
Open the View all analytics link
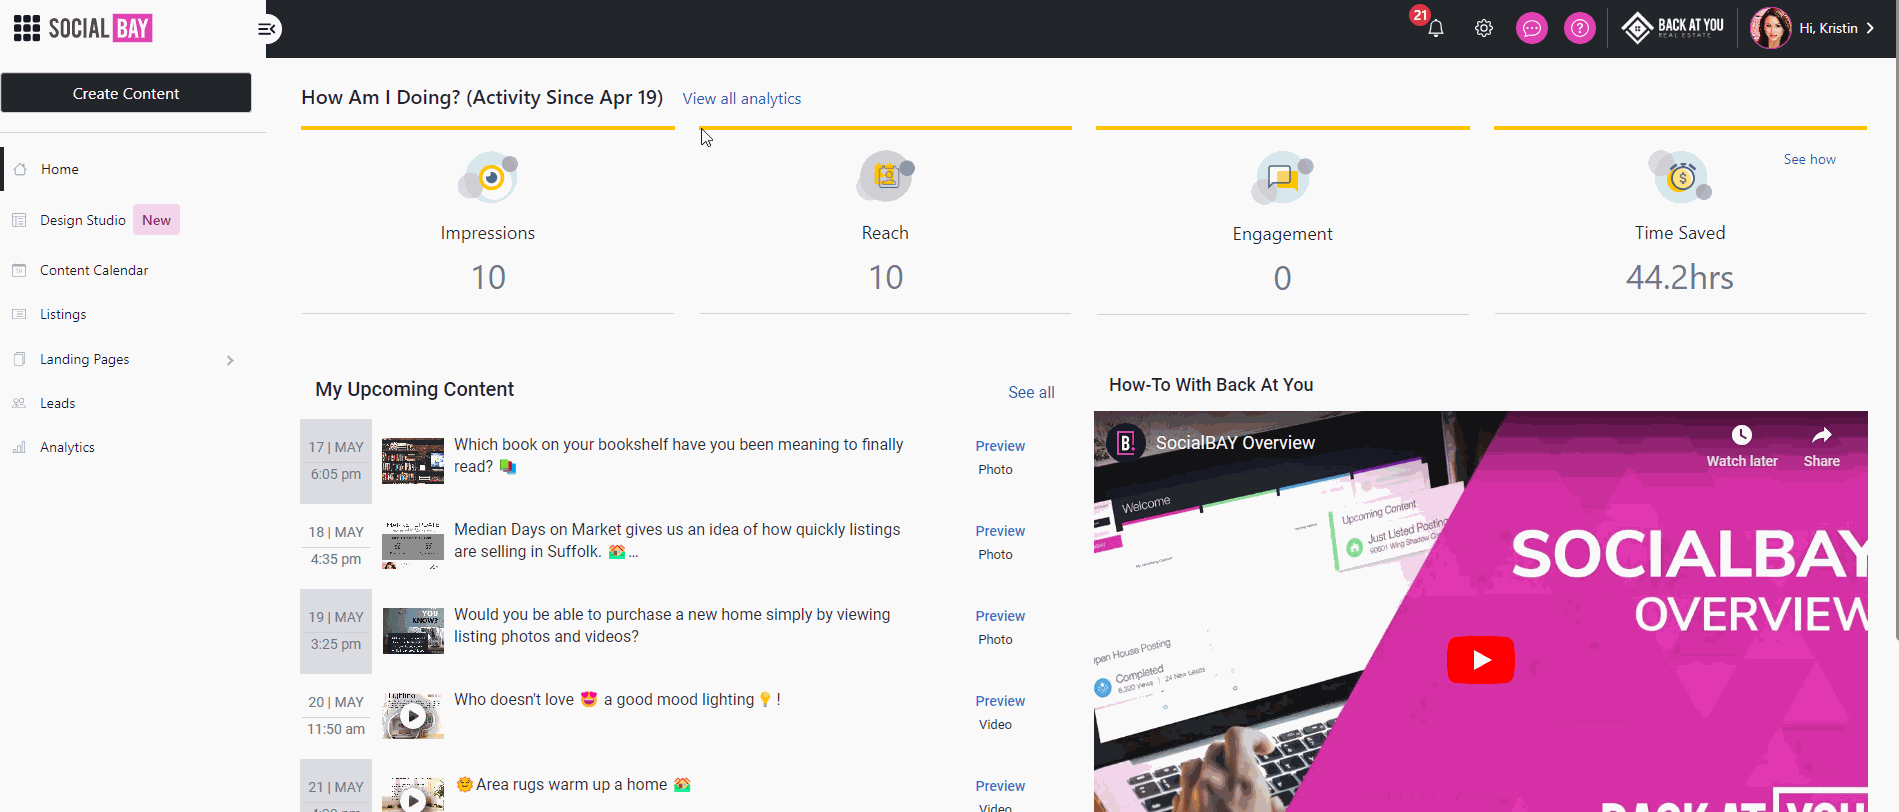742,98
